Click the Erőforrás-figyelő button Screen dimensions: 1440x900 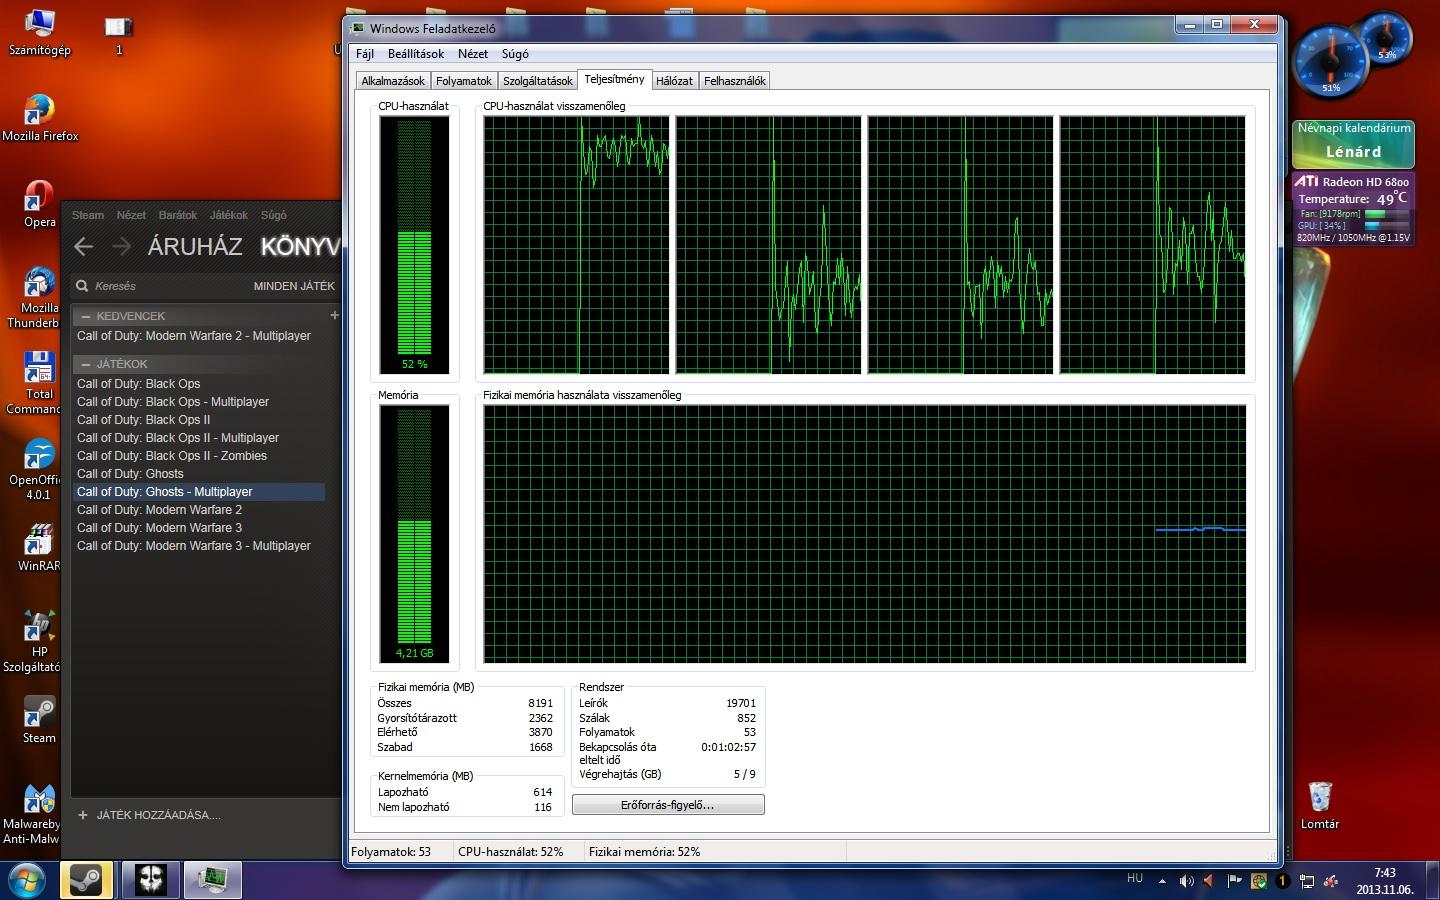(668, 805)
